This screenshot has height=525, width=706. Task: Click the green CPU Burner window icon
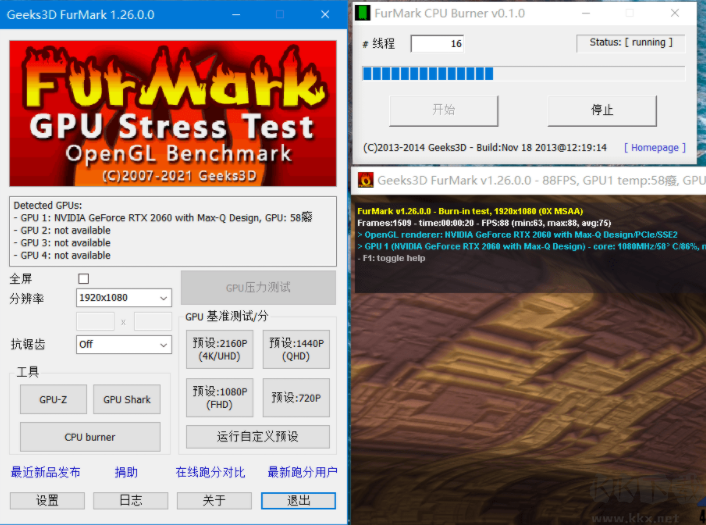tap(362, 13)
